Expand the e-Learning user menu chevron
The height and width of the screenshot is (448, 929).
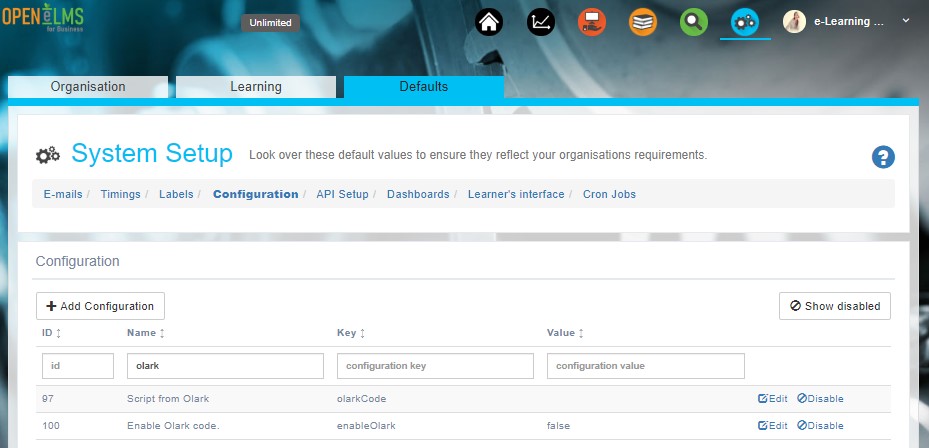906,21
